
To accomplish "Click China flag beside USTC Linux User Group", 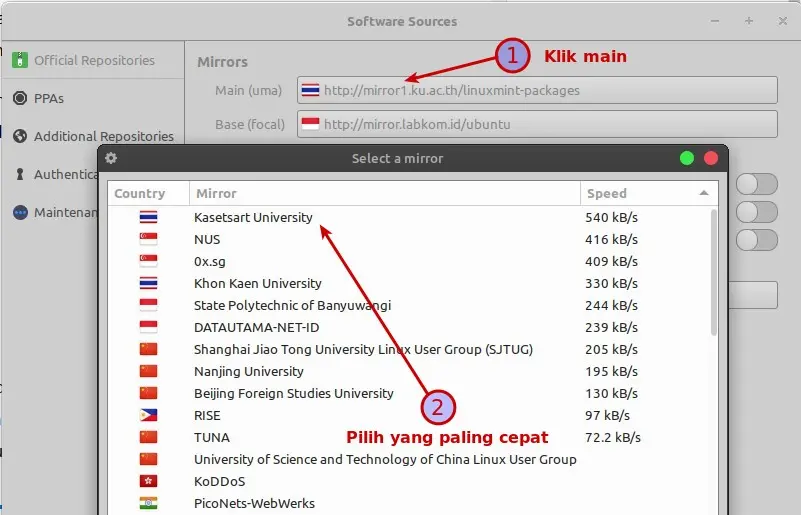I will pyautogui.click(x=149, y=459).
